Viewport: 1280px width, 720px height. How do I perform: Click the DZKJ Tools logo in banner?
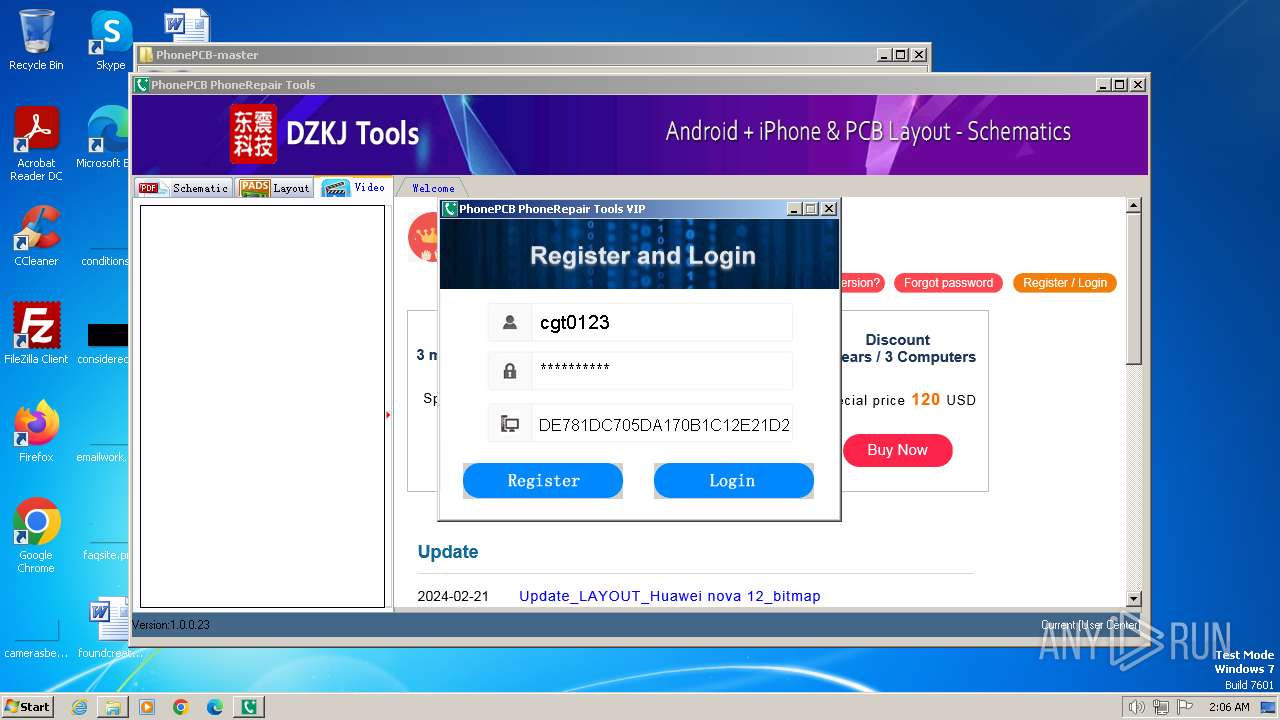324,133
